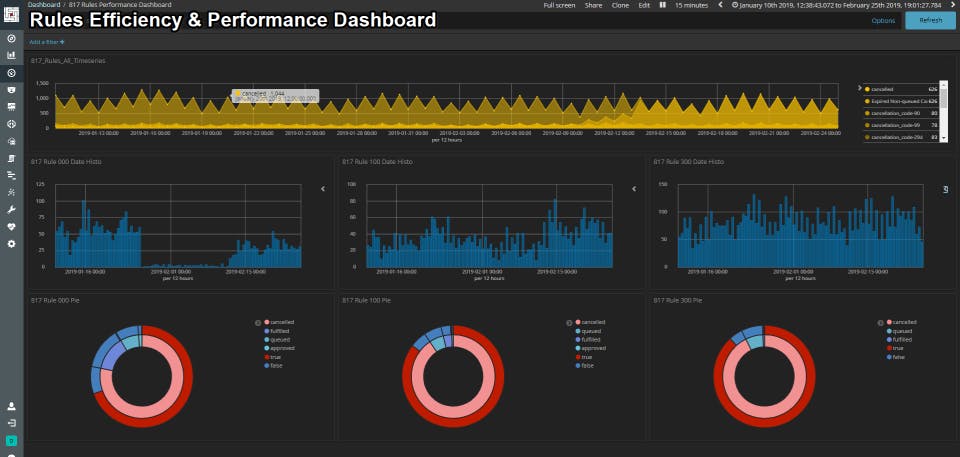Open Visualize via the bar chart sidebar icon
Screen dimensions: 960x457
click(x=11, y=55)
